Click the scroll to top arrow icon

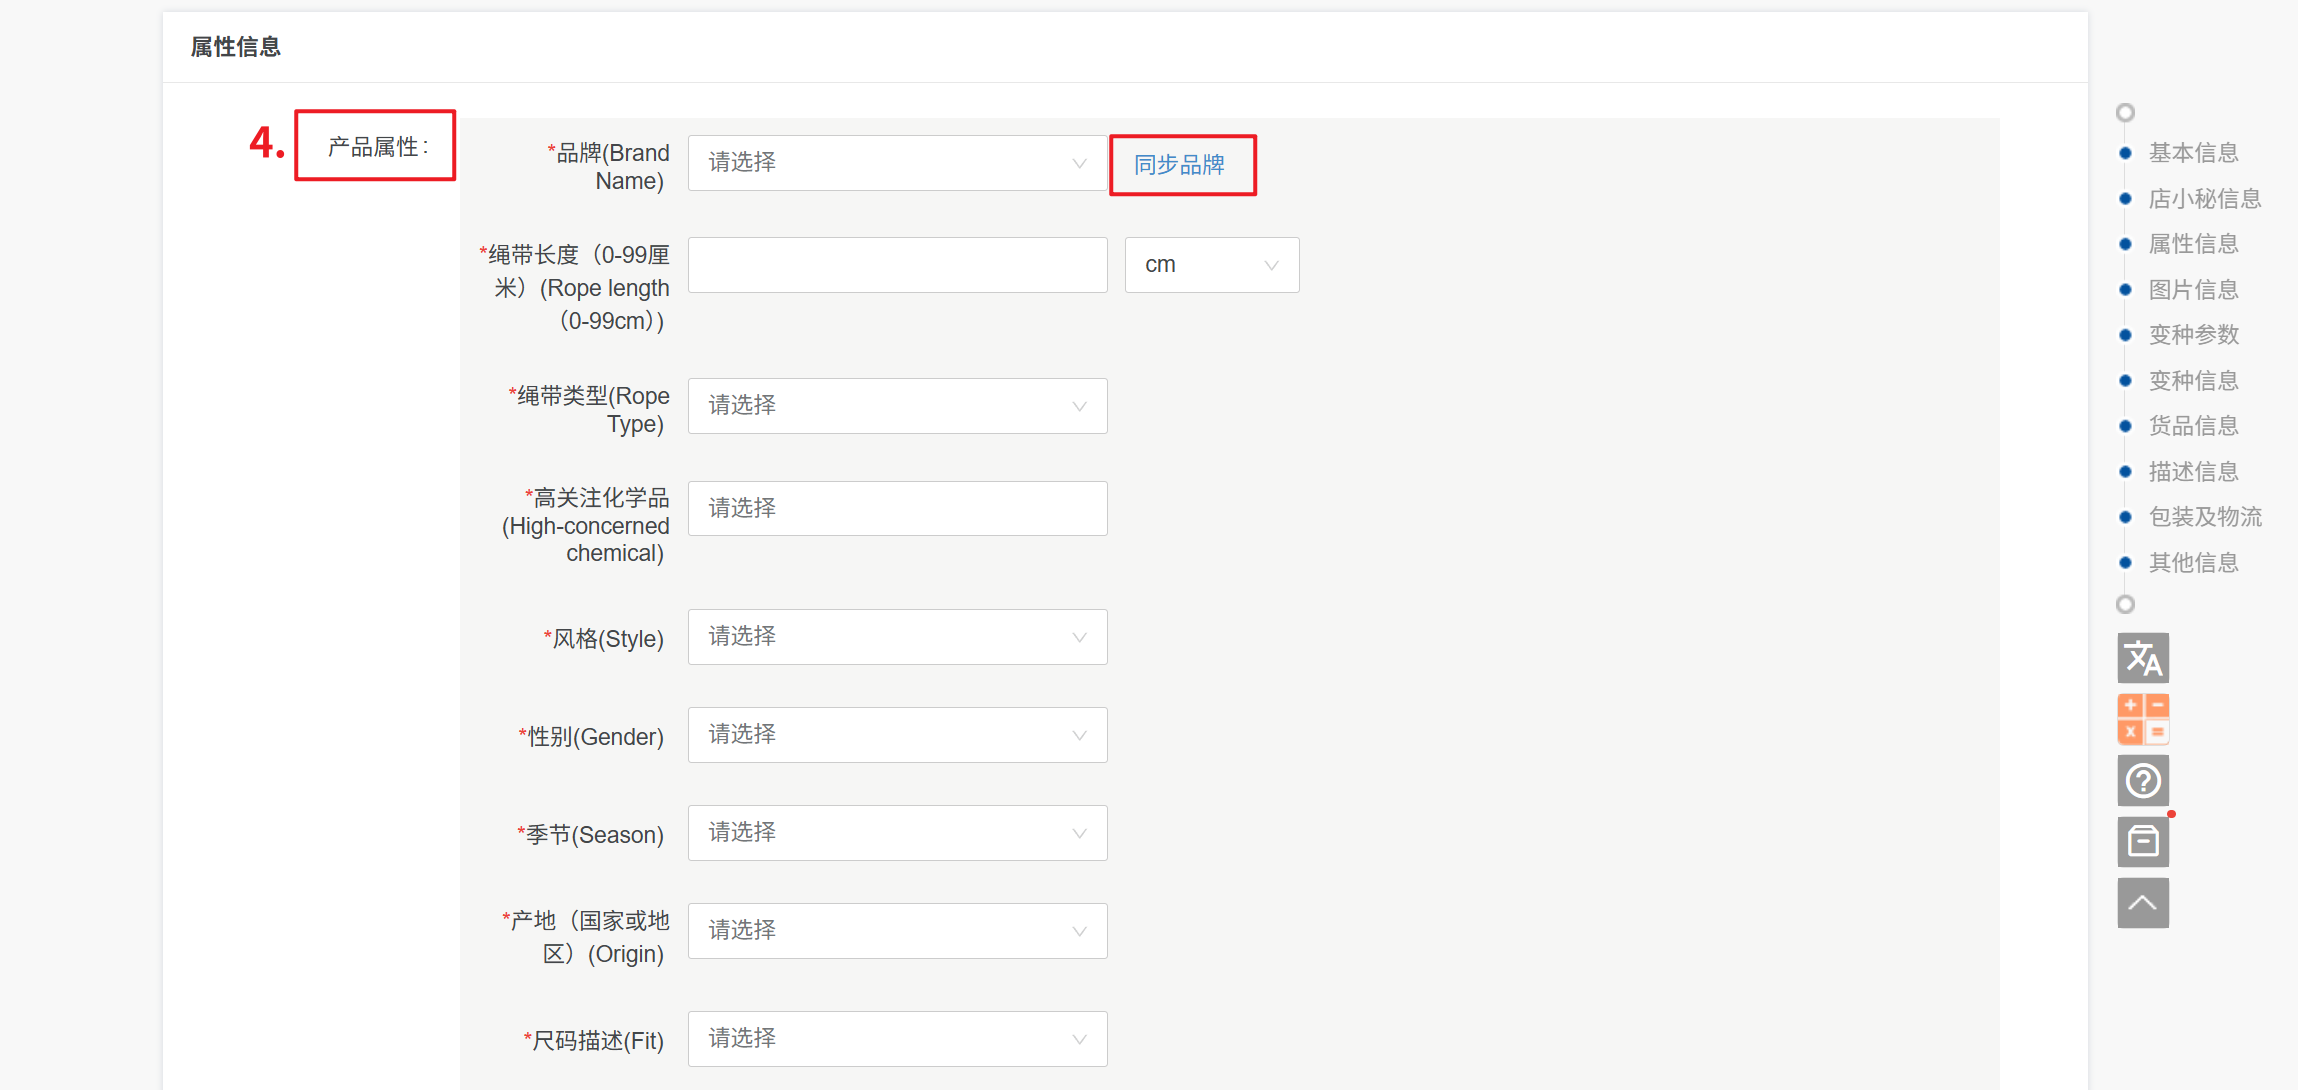(x=2142, y=903)
